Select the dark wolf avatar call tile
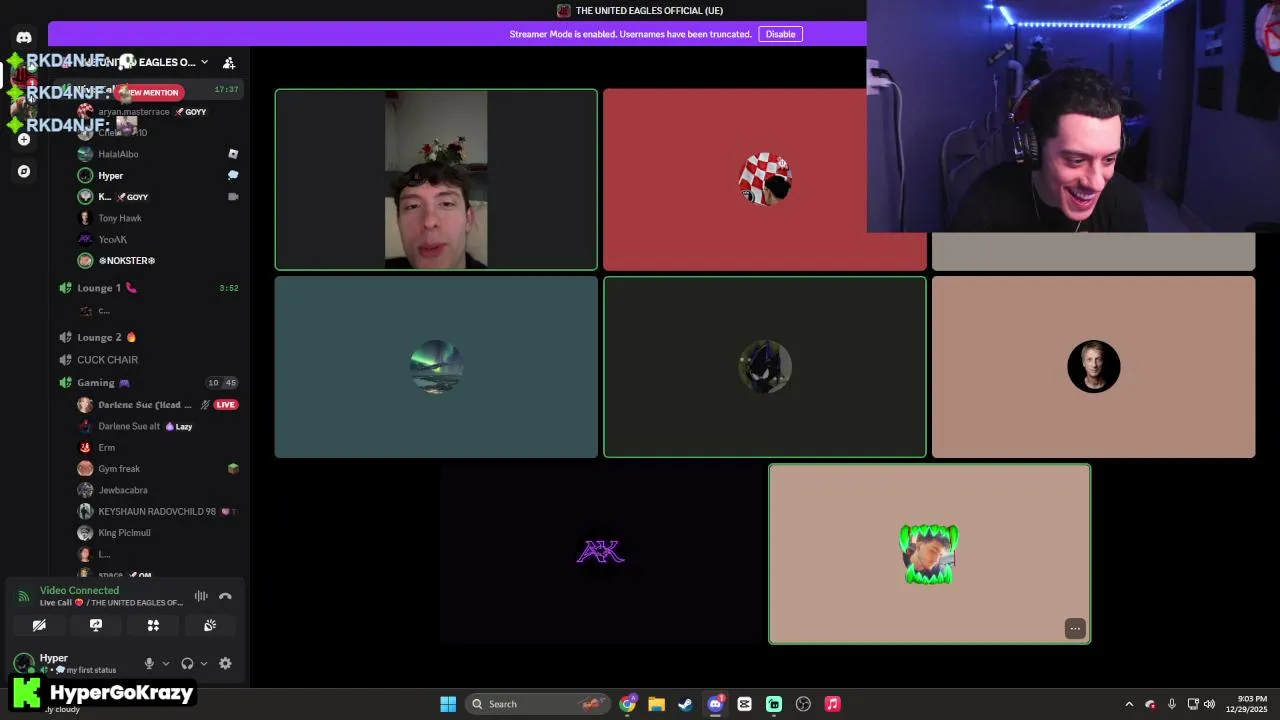The height and width of the screenshot is (720, 1280). (765, 367)
